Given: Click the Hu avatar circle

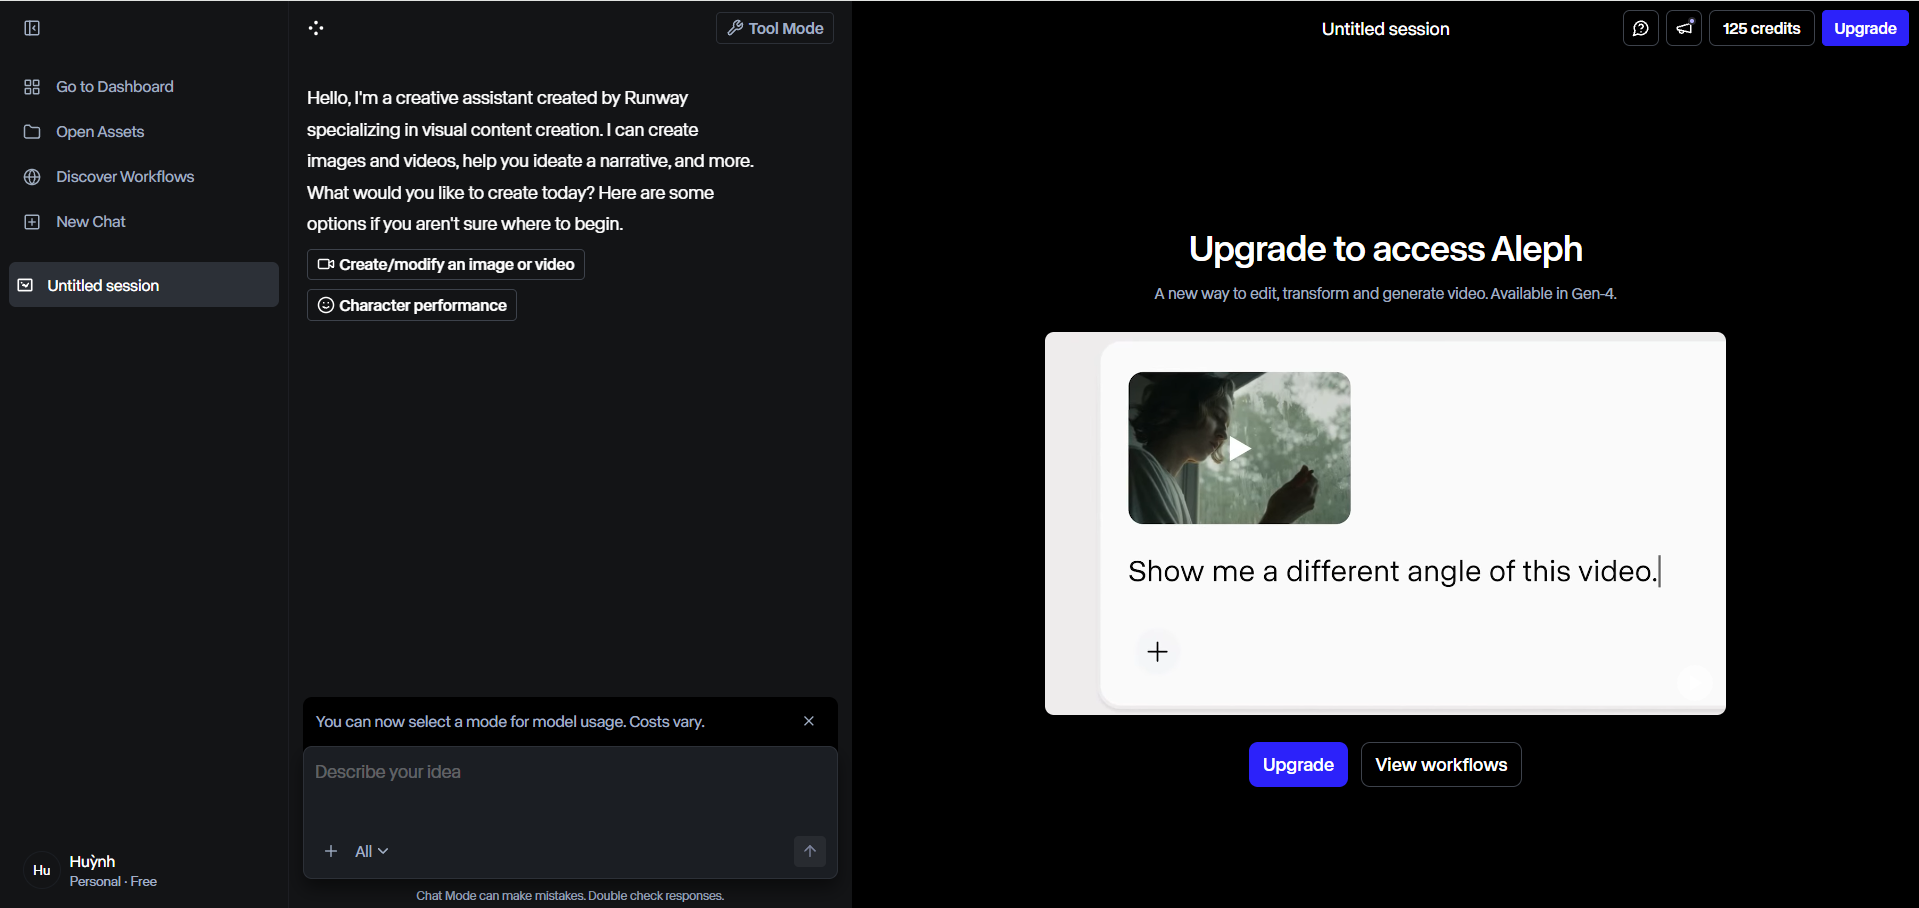Looking at the screenshot, I should (42, 870).
